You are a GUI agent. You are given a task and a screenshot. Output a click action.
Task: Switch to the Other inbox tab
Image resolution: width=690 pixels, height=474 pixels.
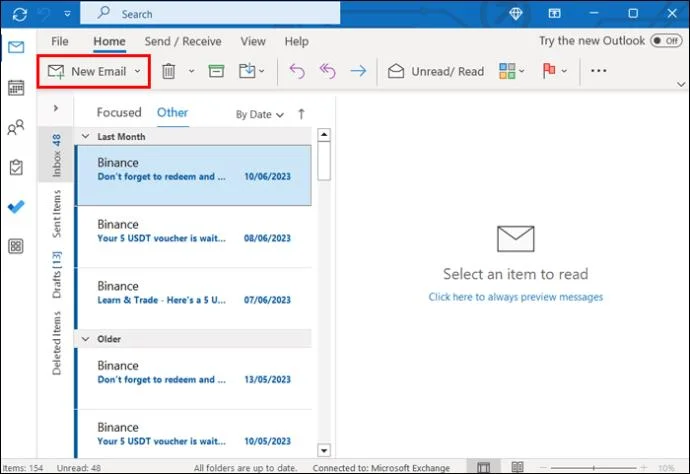172,113
